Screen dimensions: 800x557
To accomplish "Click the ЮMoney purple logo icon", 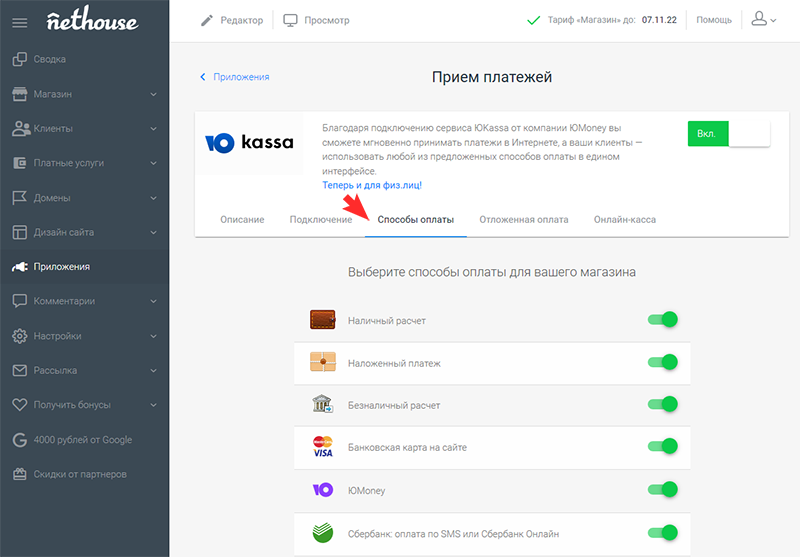I will 322,490.
